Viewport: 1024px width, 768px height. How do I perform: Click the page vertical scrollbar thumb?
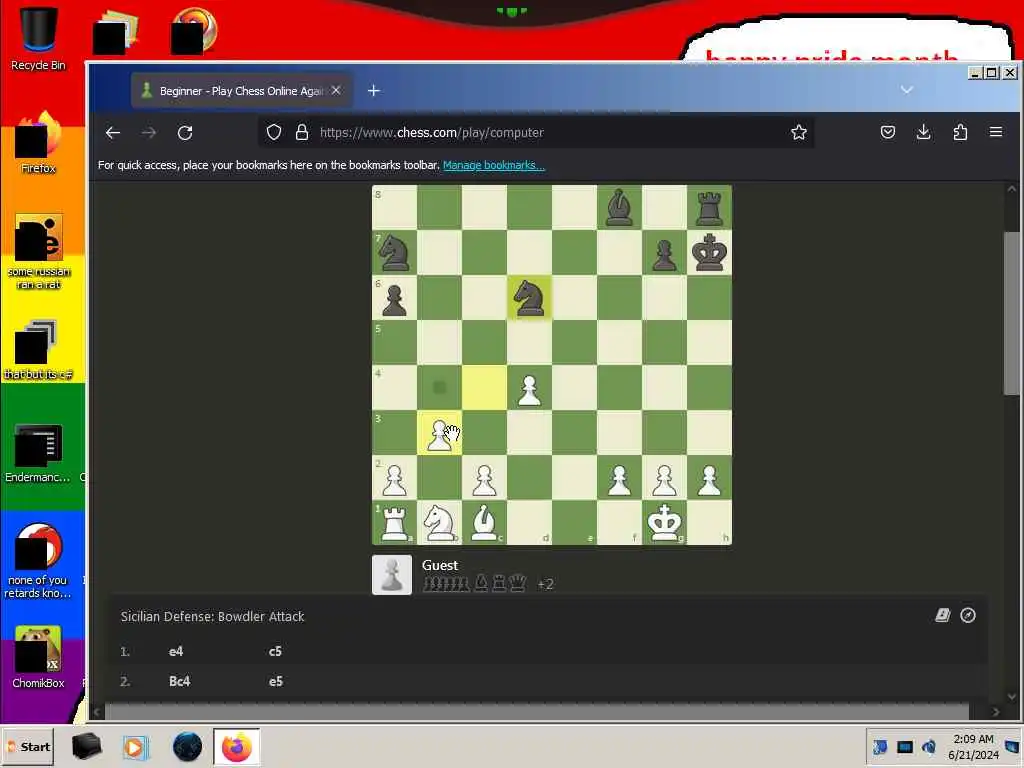(1011, 313)
